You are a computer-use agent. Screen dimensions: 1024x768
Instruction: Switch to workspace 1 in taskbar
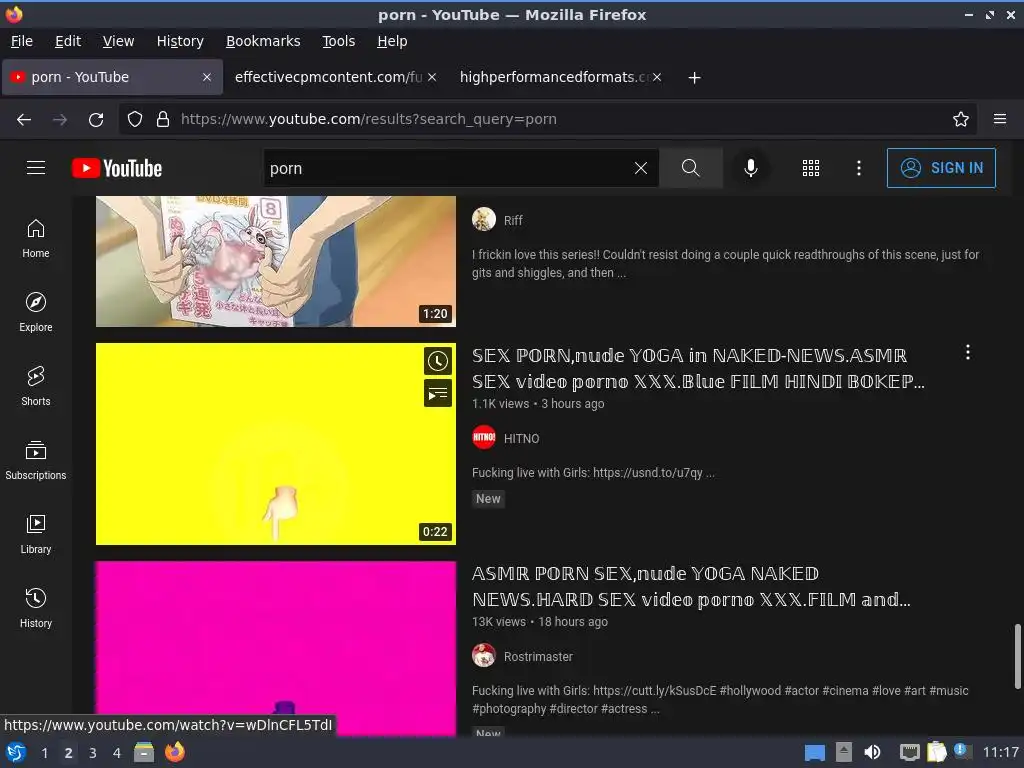pos(44,753)
